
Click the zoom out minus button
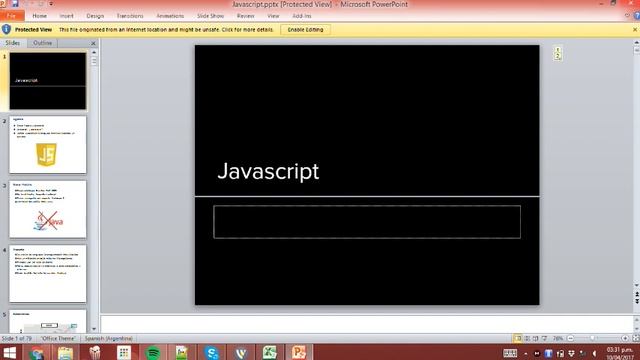[571, 338]
